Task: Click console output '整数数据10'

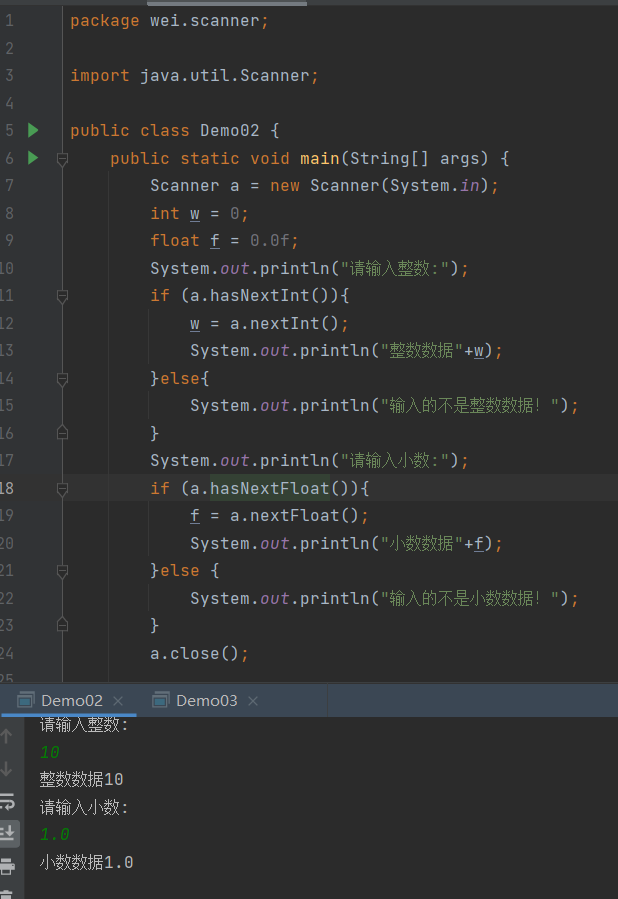Action: click(81, 780)
